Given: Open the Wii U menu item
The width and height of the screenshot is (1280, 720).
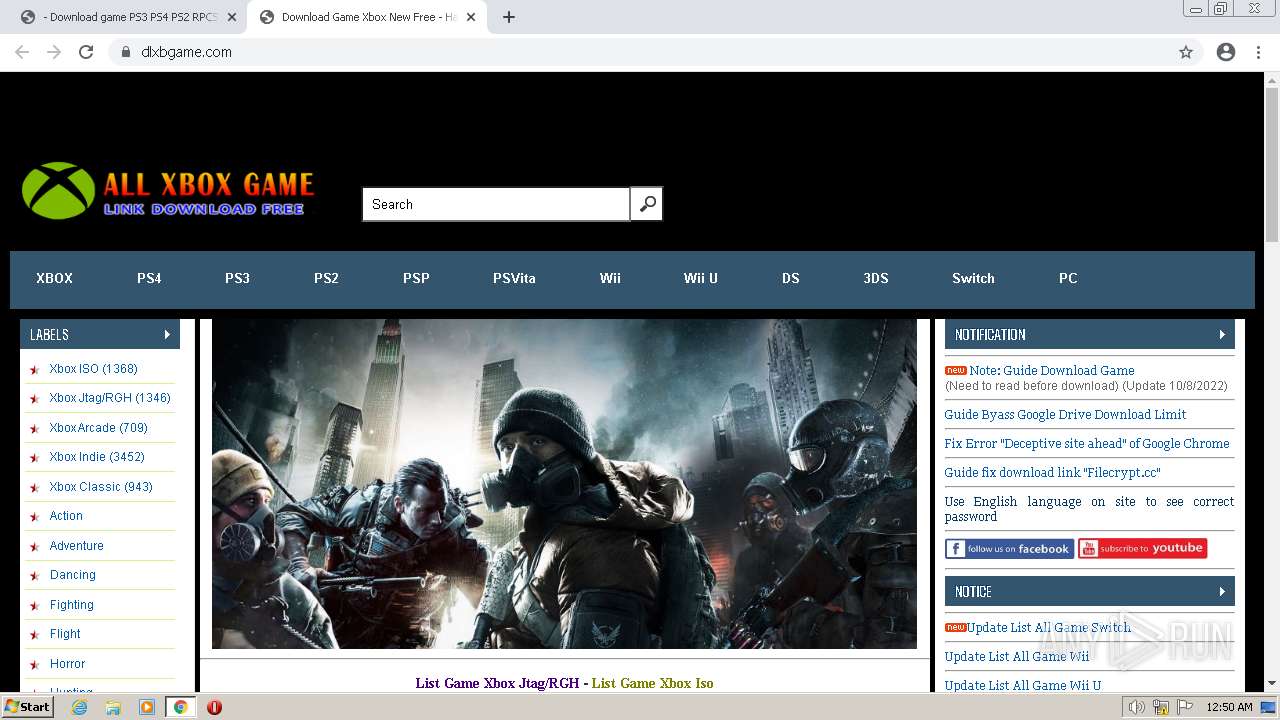Looking at the screenshot, I should pos(700,278).
